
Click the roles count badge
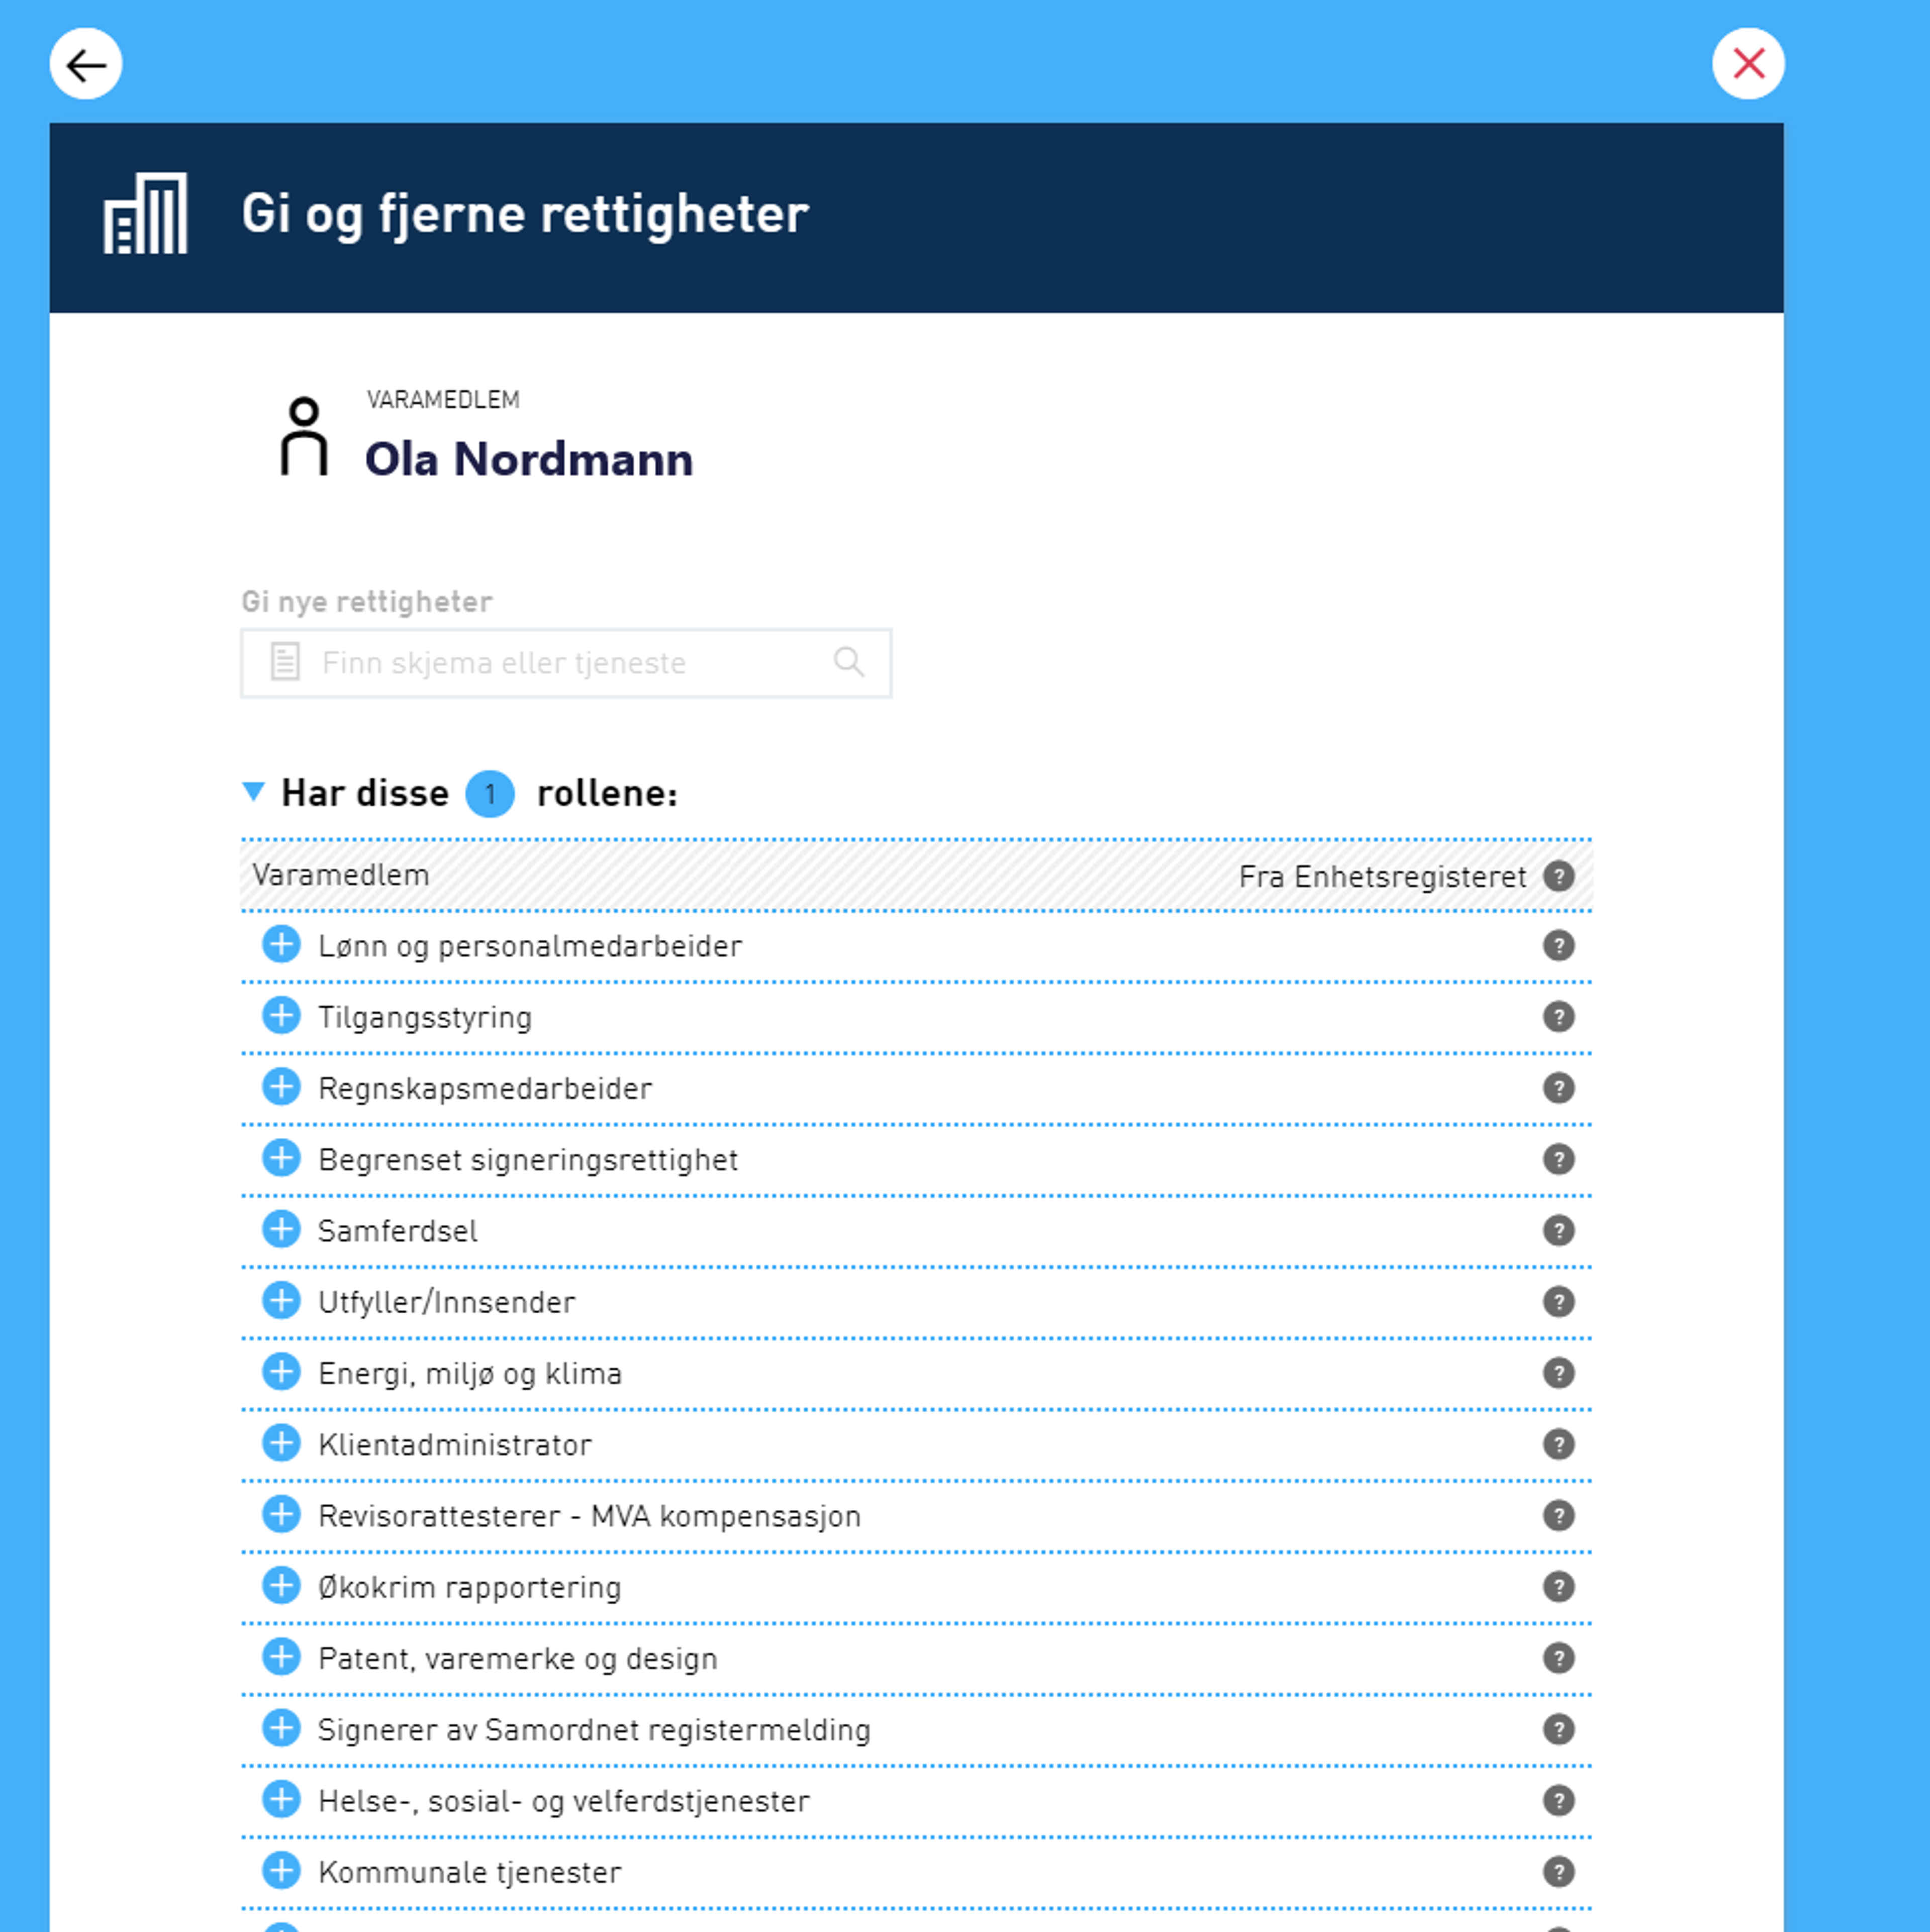[489, 794]
